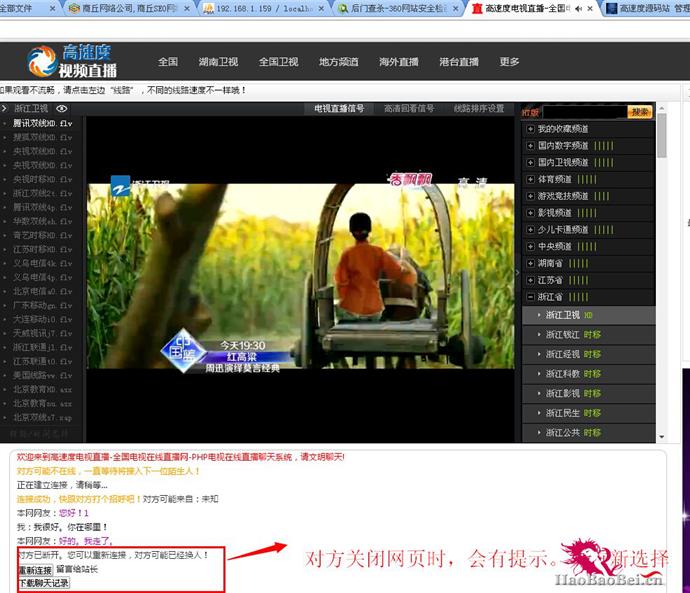690x593 pixels.
Task: Click the 高速度视频直播 site logo
Action: (x=72, y=61)
